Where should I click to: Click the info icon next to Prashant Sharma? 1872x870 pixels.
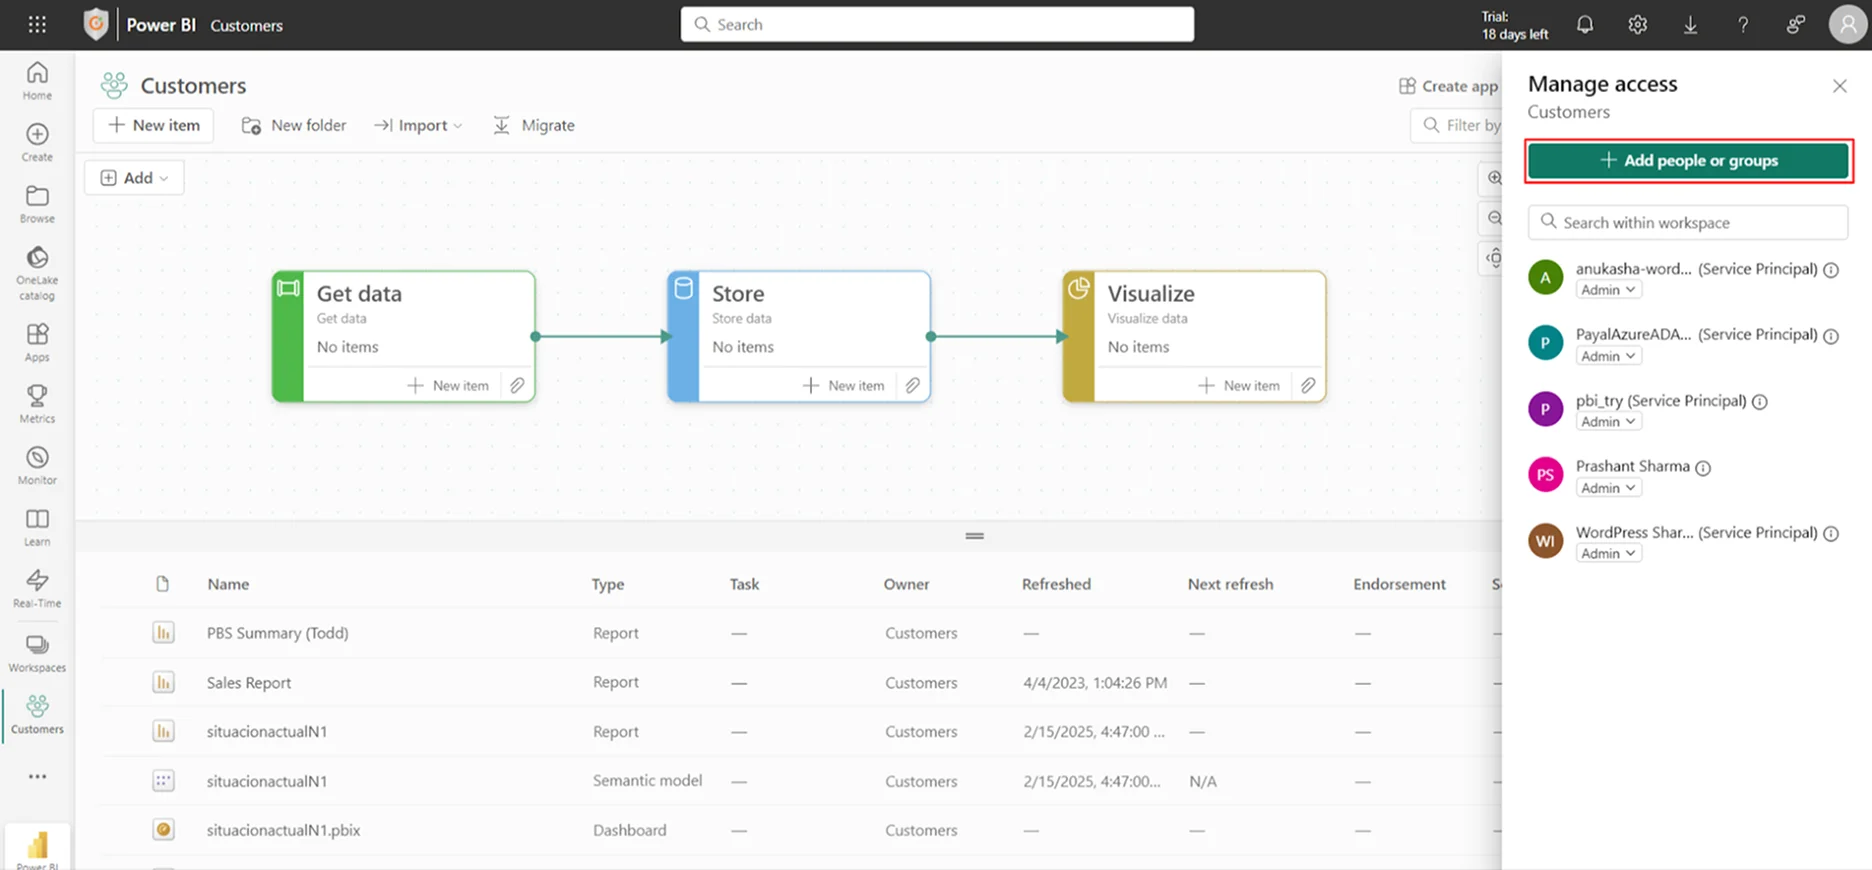pyautogui.click(x=1703, y=467)
